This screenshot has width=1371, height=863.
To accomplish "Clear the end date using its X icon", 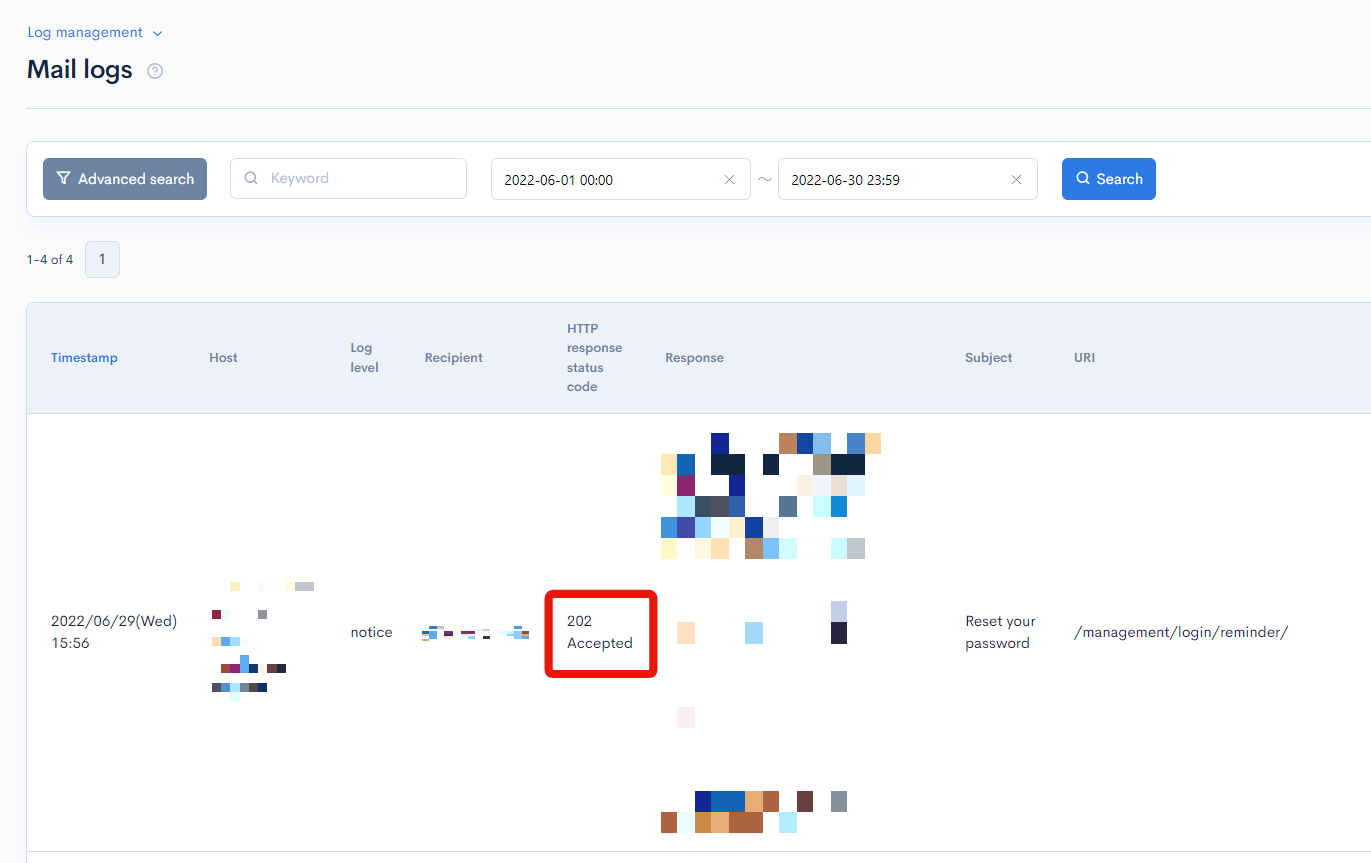I will tap(1016, 179).
